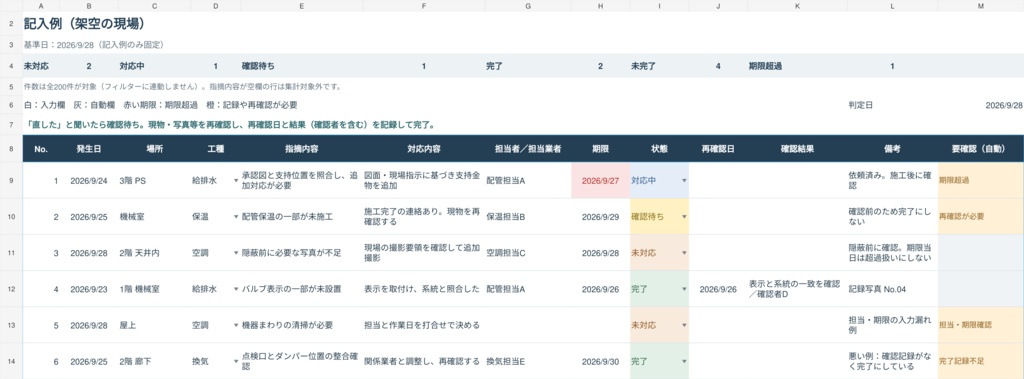Screen dimensions: 1024x379
Task: Click the 保温 work type cell
Action: [x=216, y=217]
